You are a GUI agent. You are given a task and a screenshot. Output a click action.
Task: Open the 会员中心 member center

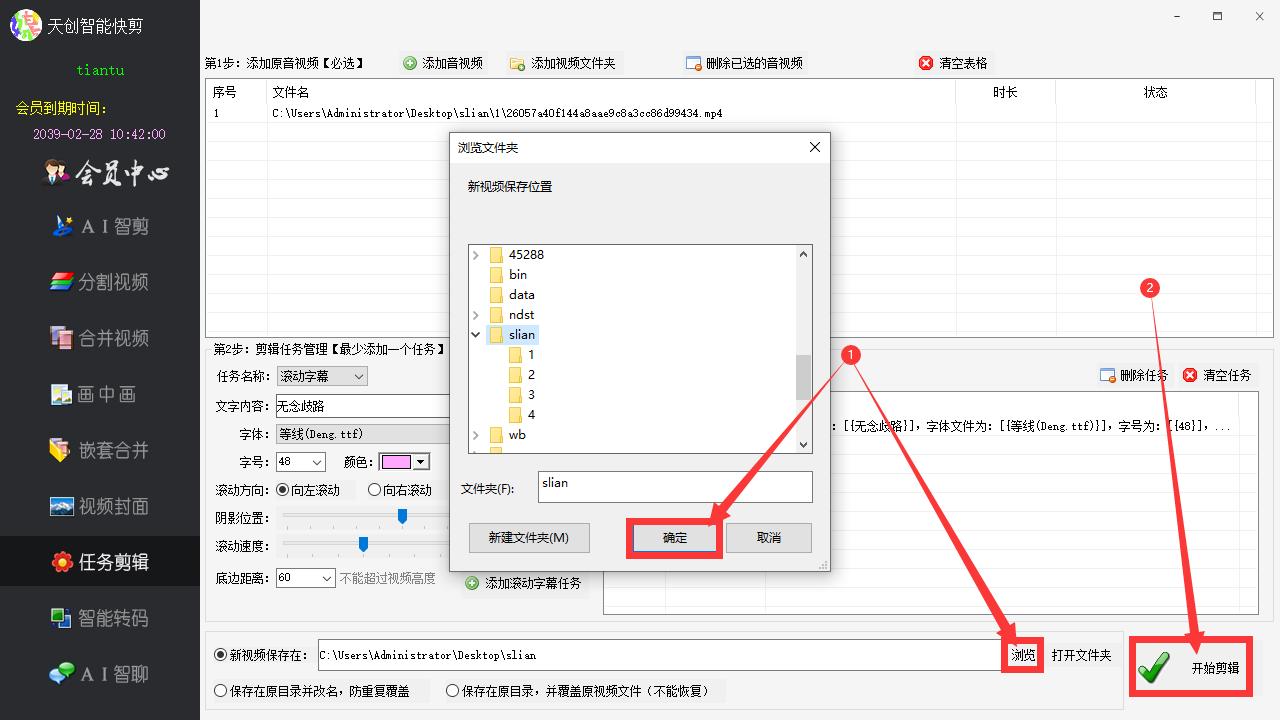click(106, 174)
